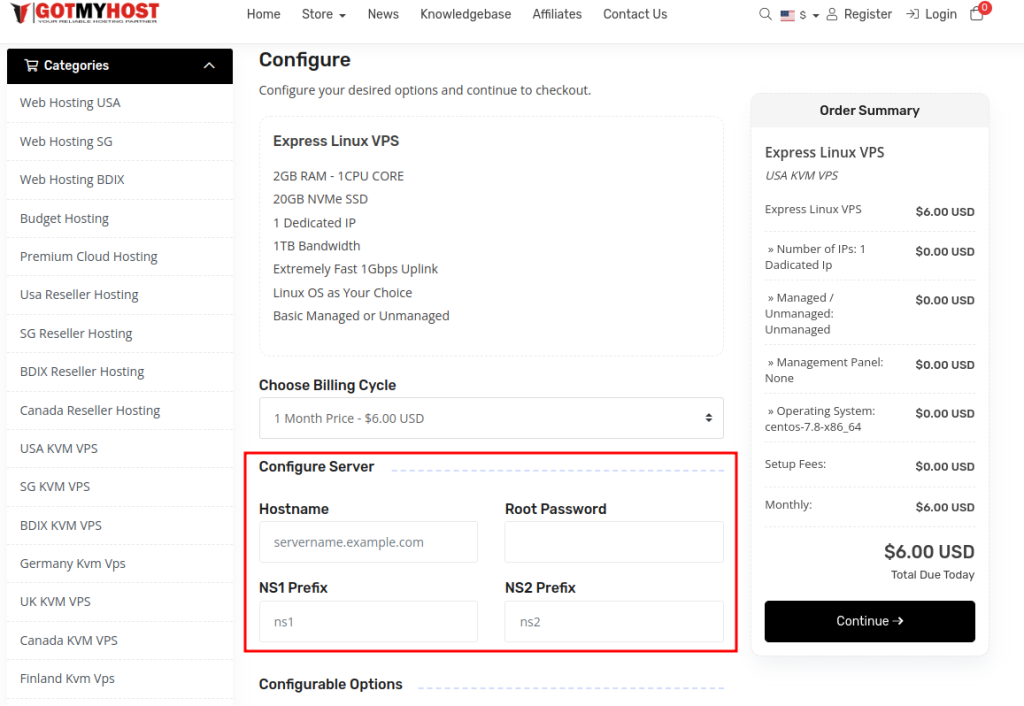Expand the Store menu dropdown
This screenshot has height=706, width=1024.
point(323,14)
